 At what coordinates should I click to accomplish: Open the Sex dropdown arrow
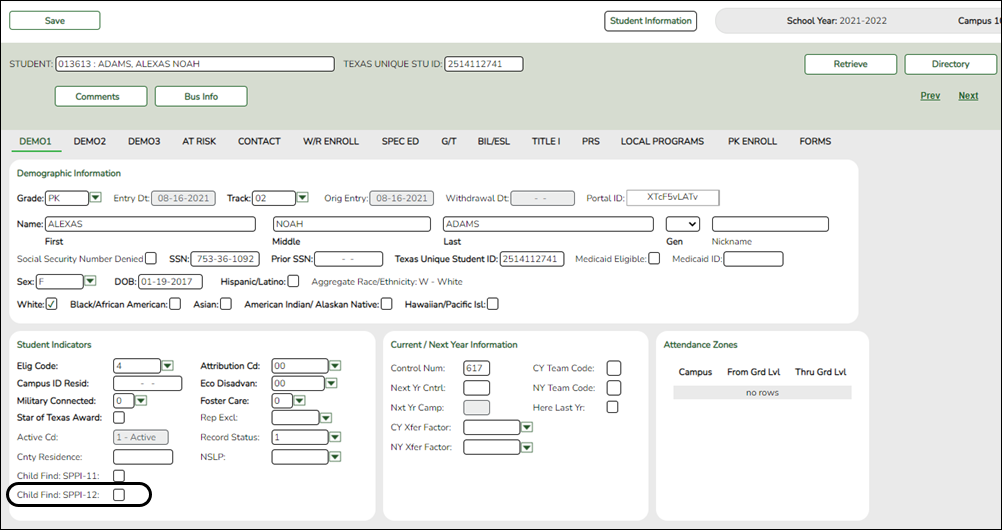click(90, 281)
